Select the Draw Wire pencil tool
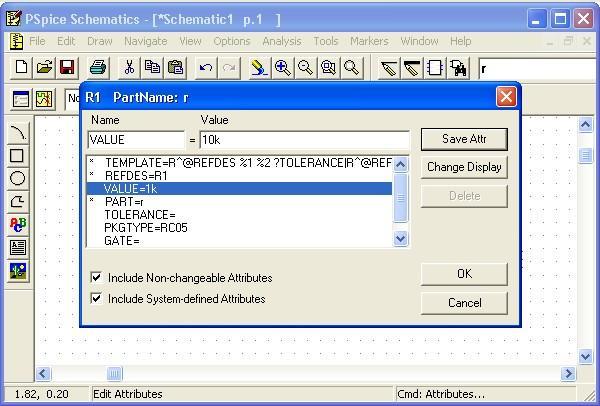600x406 pixels. click(x=389, y=68)
